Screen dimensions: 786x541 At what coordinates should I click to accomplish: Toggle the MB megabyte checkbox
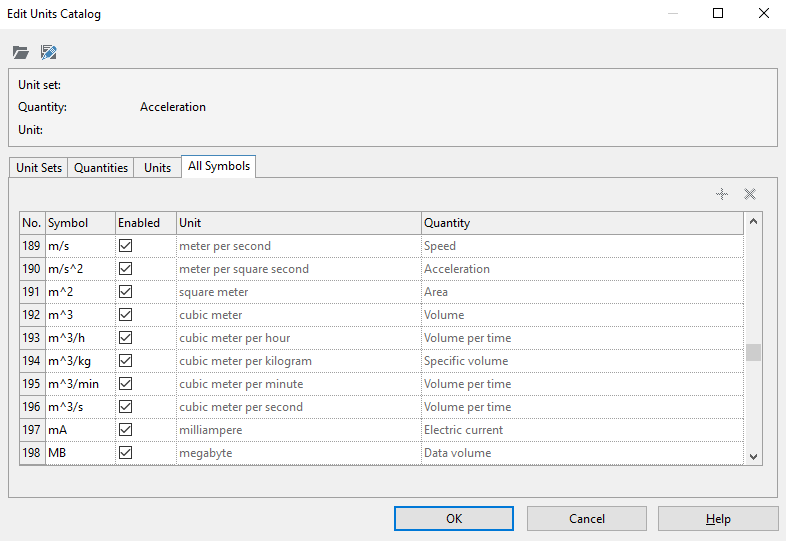click(126, 453)
